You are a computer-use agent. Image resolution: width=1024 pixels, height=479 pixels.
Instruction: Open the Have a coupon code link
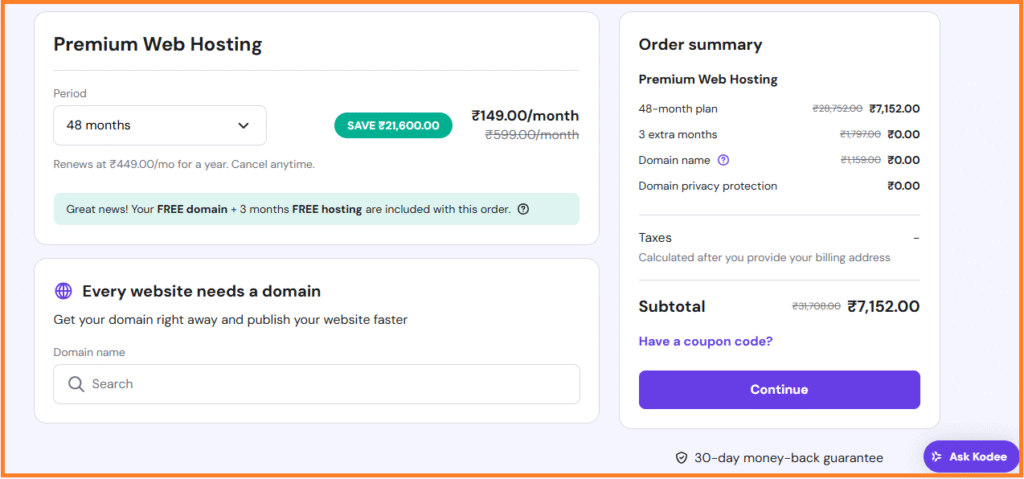pos(705,341)
